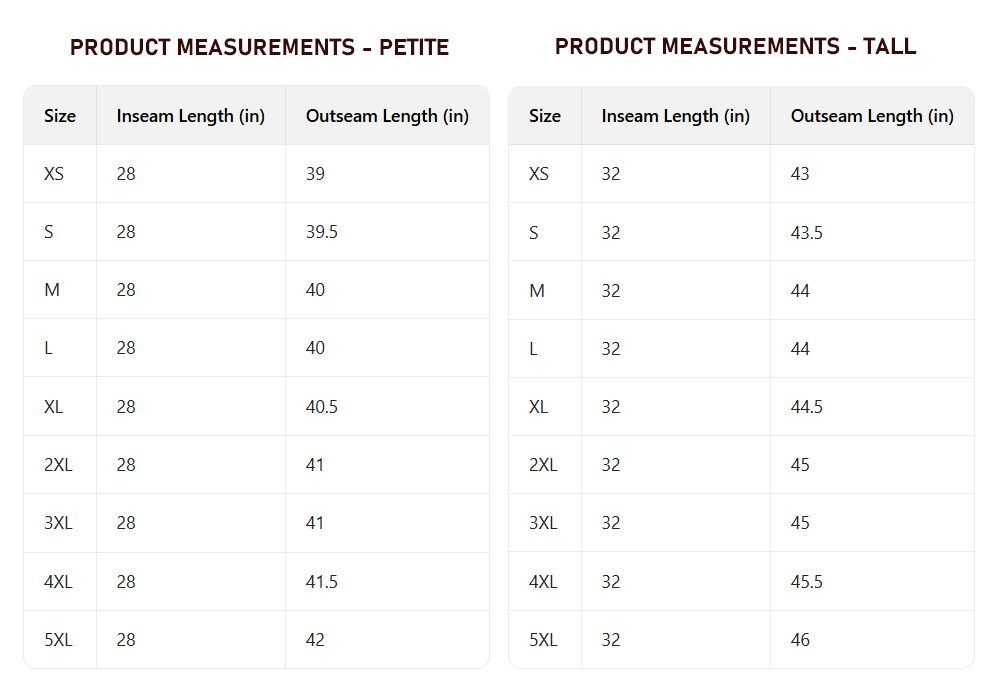Viewport: 1000px width, 700px height.
Task: Select Inseam Length header in Petite table
Action: pos(191,116)
